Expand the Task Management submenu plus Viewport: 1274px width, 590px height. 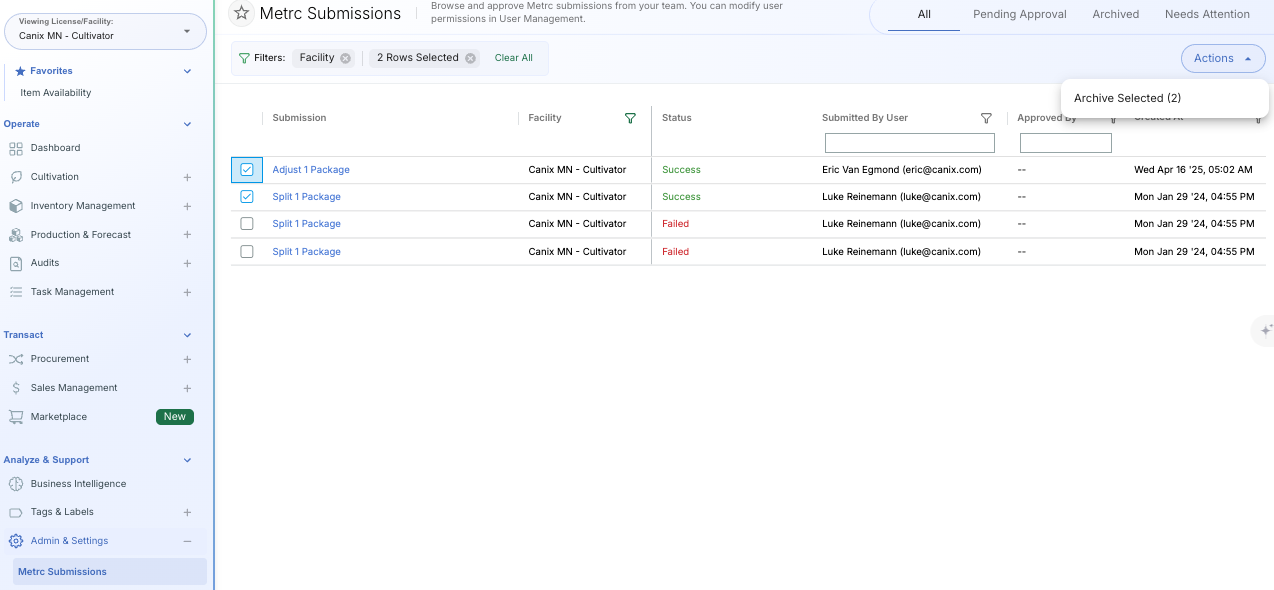pyautogui.click(x=187, y=292)
